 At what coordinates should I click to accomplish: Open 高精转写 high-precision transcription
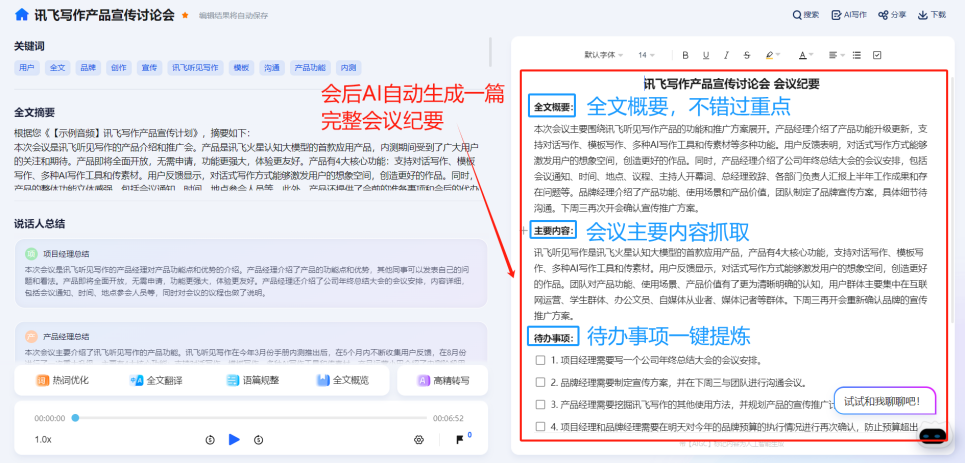click(x=444, y=380)
